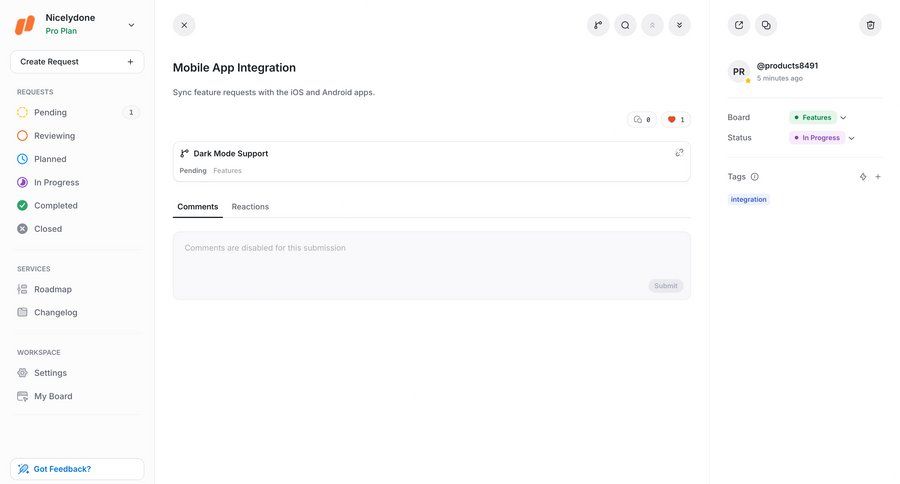Open the Got Feedback? link
The width and height of the screenshot is (900, 484).
pos(77,469)
